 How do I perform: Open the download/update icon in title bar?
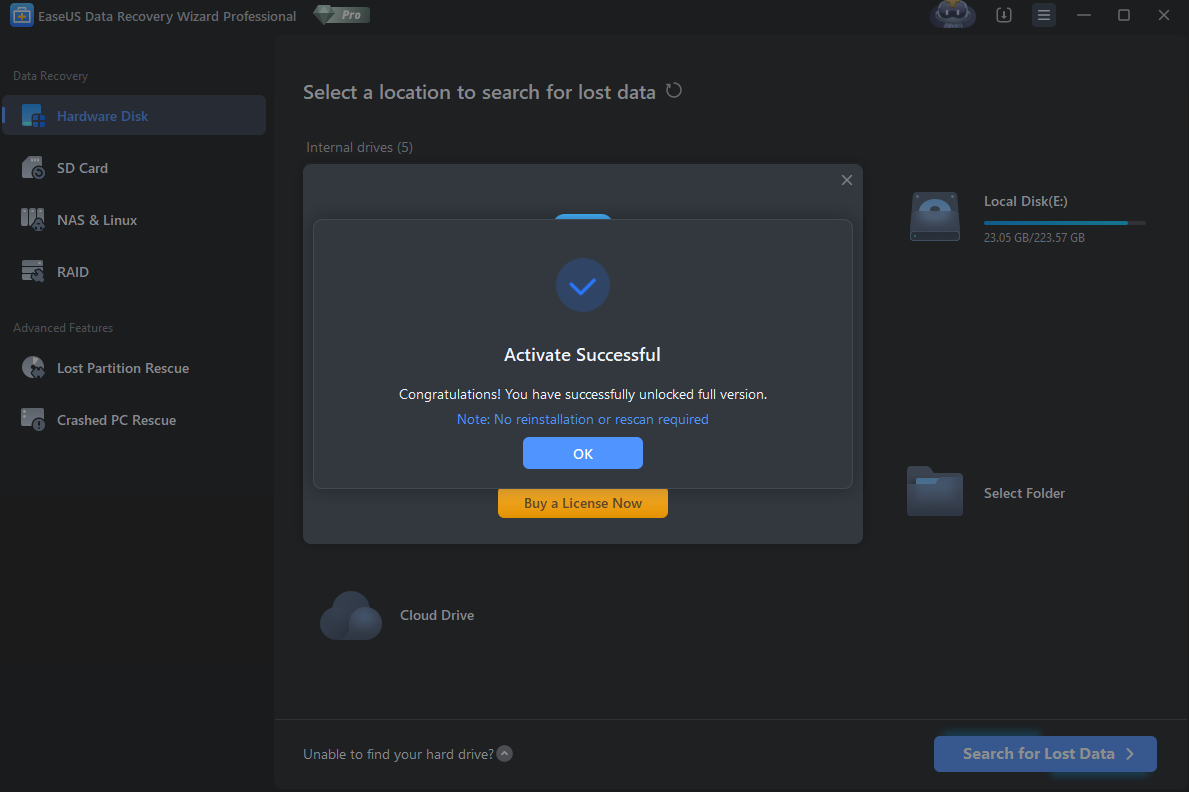point(1003,15)
